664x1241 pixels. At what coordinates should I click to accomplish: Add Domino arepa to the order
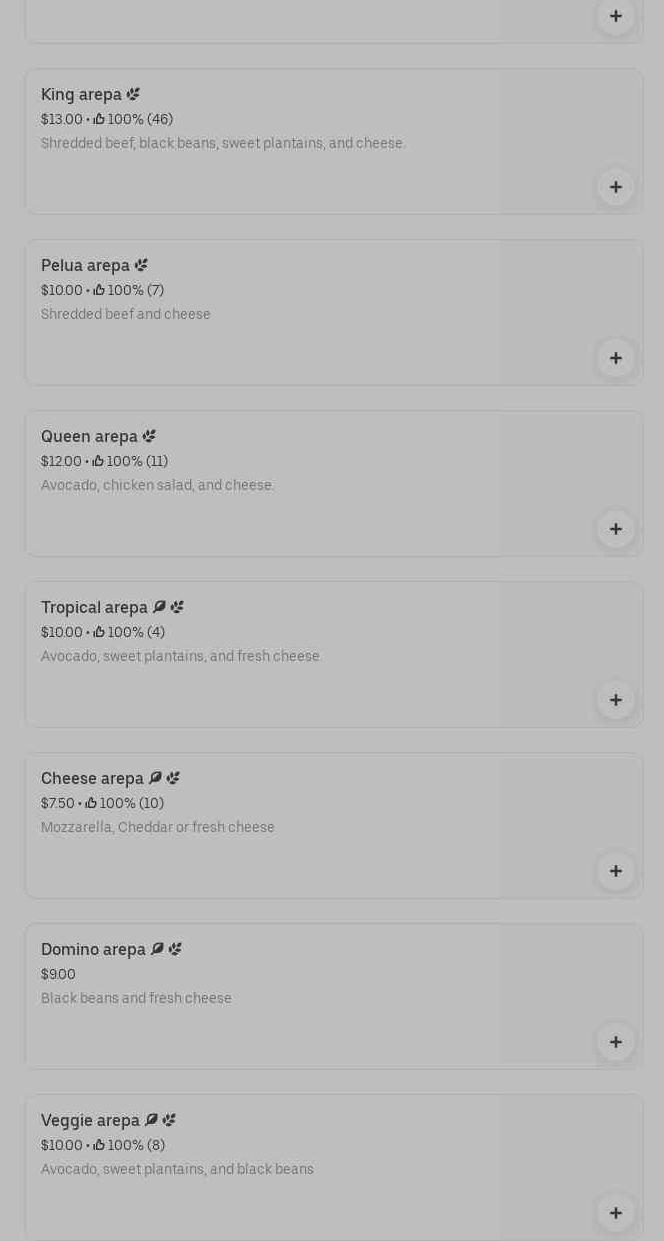click(x=615, y=1042)
